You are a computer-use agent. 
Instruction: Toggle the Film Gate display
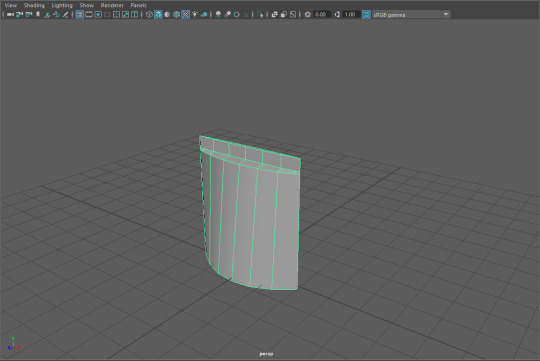89,14
